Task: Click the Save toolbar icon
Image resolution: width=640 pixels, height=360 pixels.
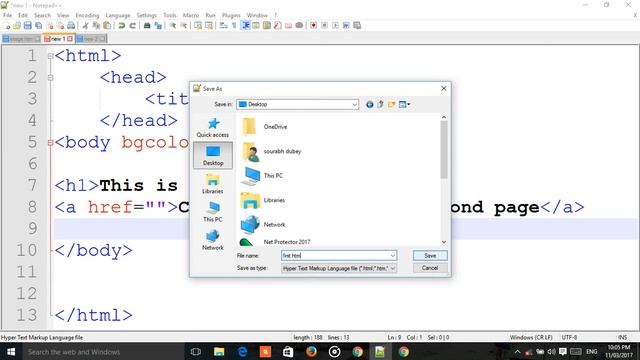Action: coord(27,26)
